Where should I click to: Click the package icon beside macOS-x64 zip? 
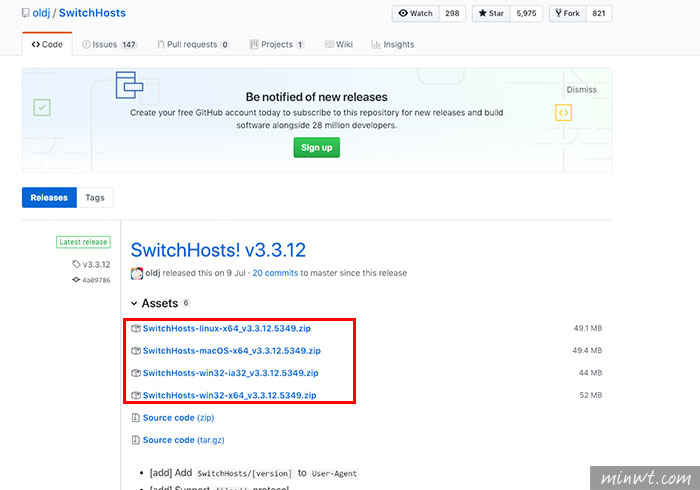click(136, 351)
